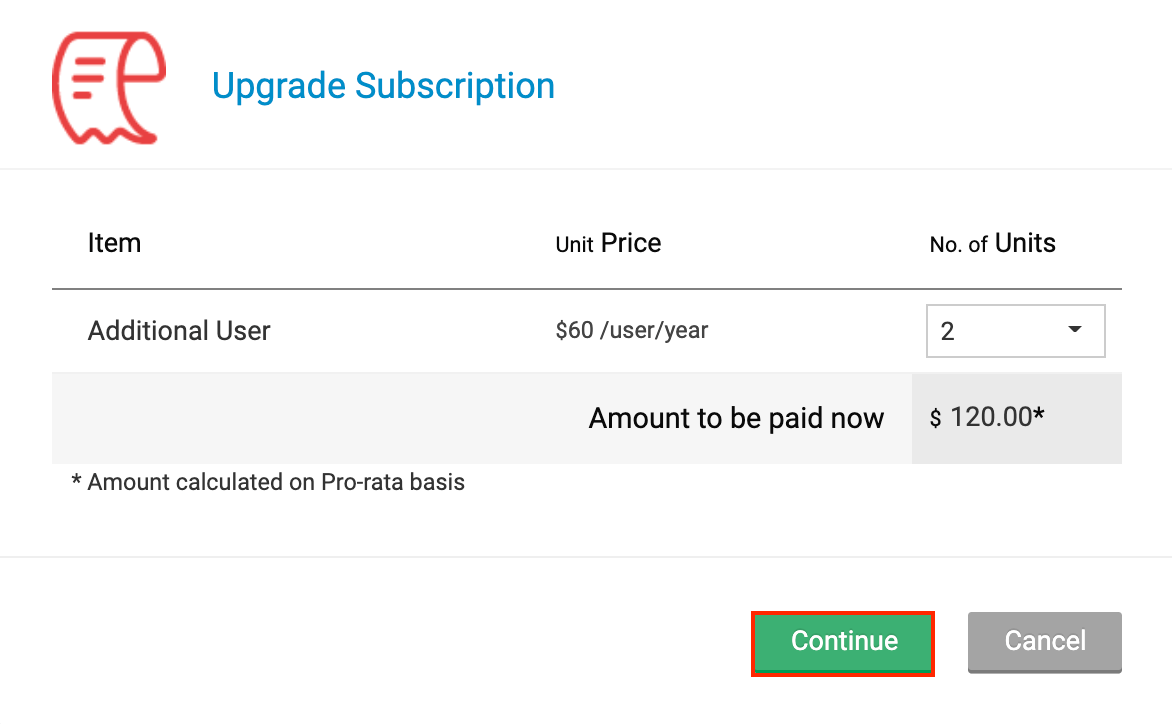
Task: Click the Continue button
Action: (842, 642)
